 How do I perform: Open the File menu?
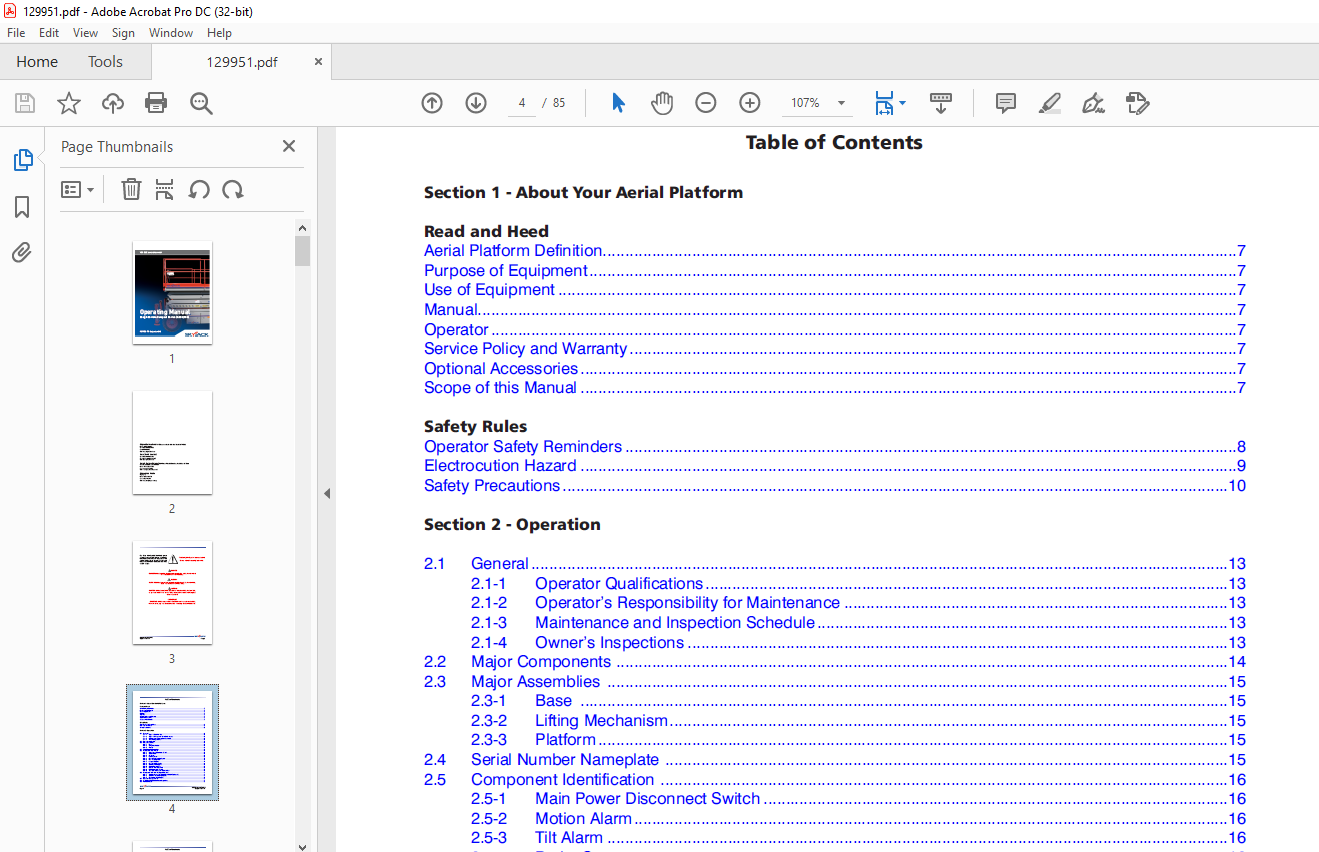16,33
